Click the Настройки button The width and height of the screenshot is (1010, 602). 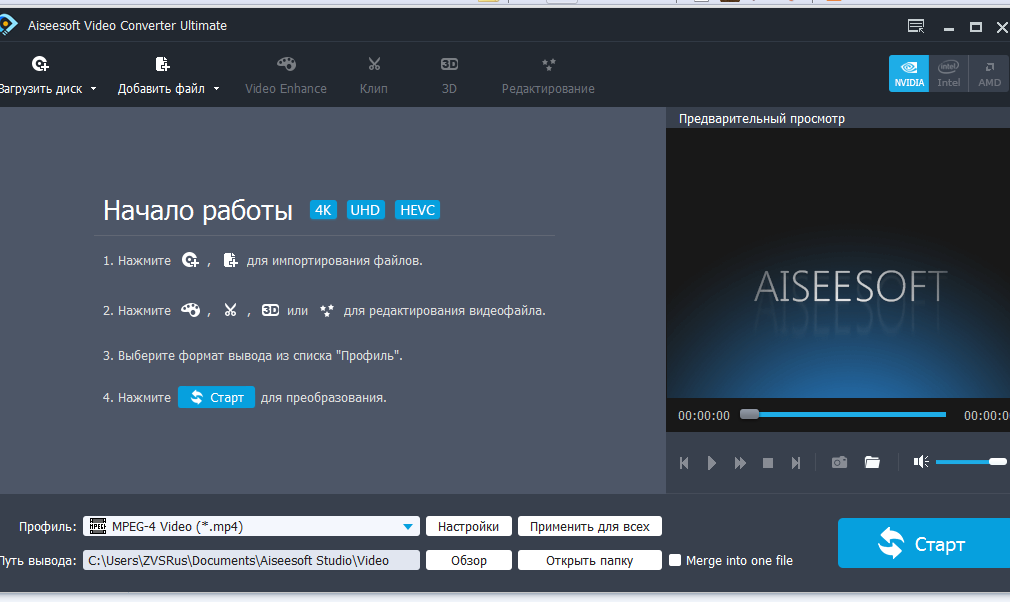point(468,526)
